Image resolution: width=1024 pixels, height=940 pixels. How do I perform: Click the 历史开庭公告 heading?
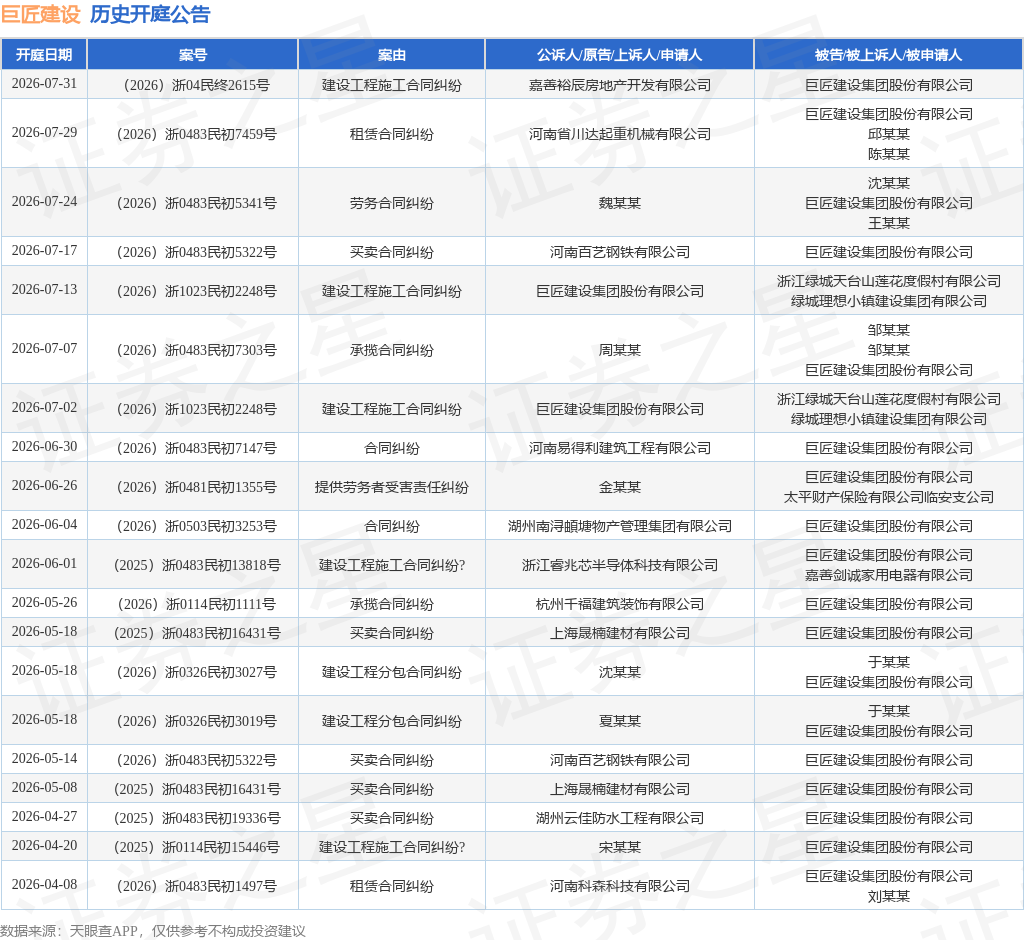(x=150, y=14)
